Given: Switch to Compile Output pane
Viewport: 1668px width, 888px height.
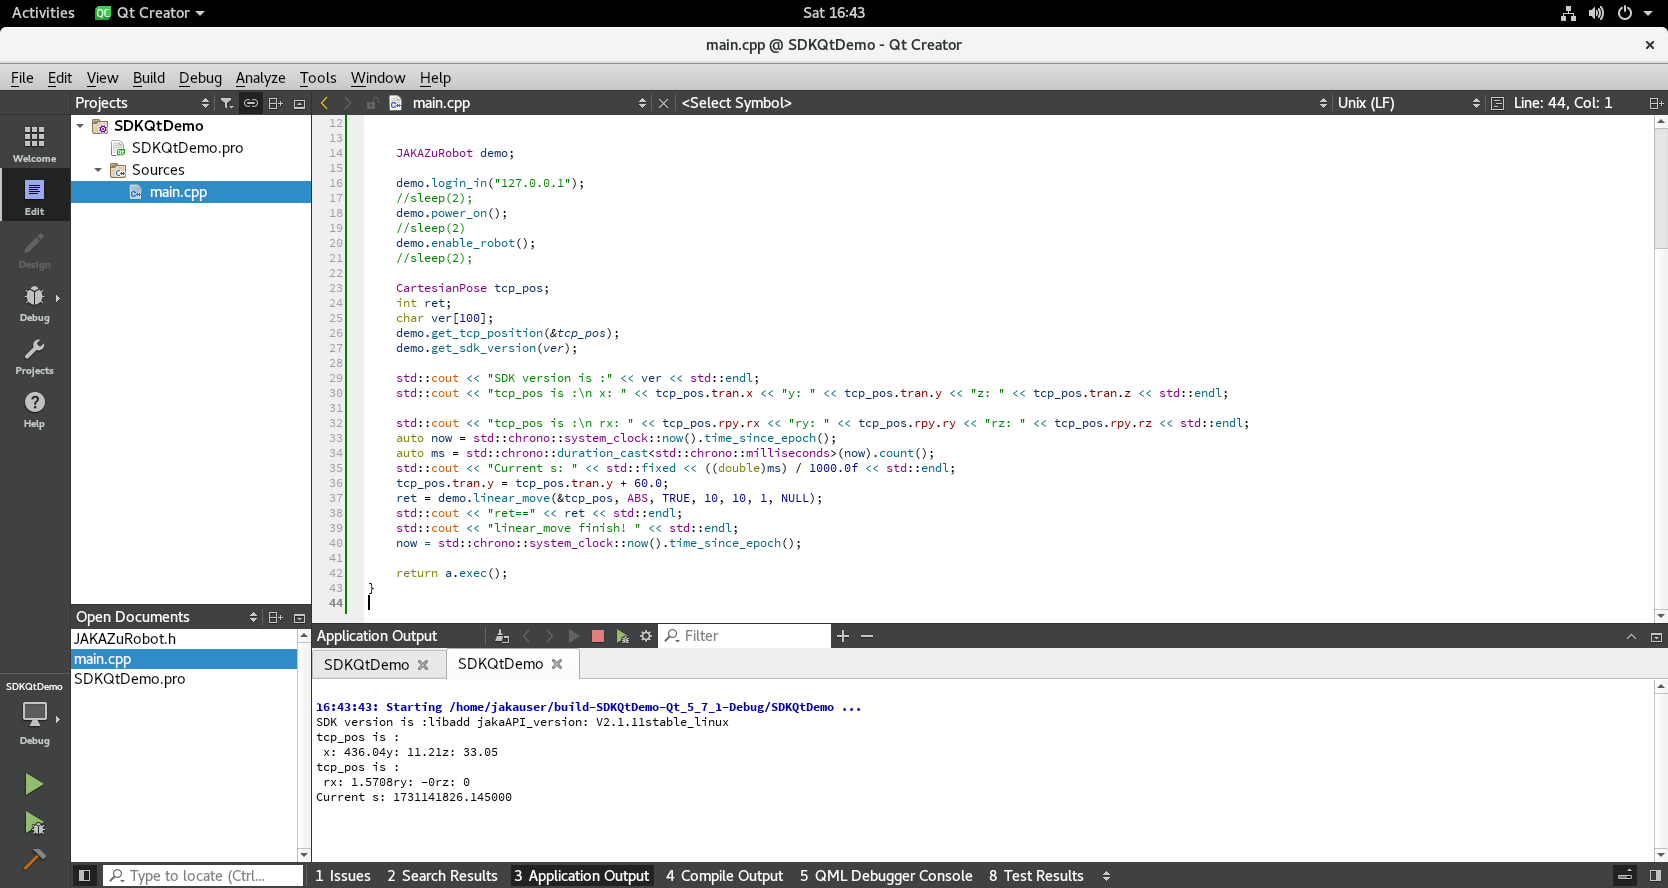Looking at the screenshot, I should [724, 876].
